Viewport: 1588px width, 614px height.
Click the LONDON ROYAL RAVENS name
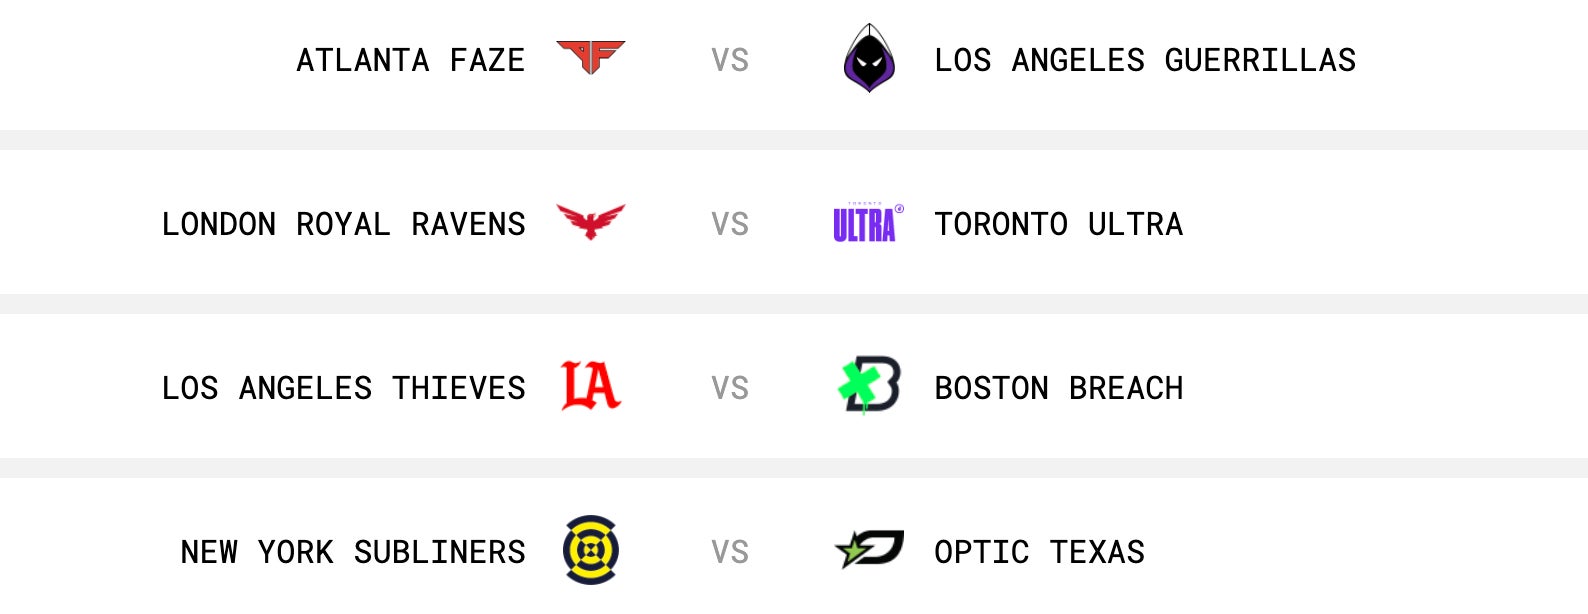click(x=343, y=224)
